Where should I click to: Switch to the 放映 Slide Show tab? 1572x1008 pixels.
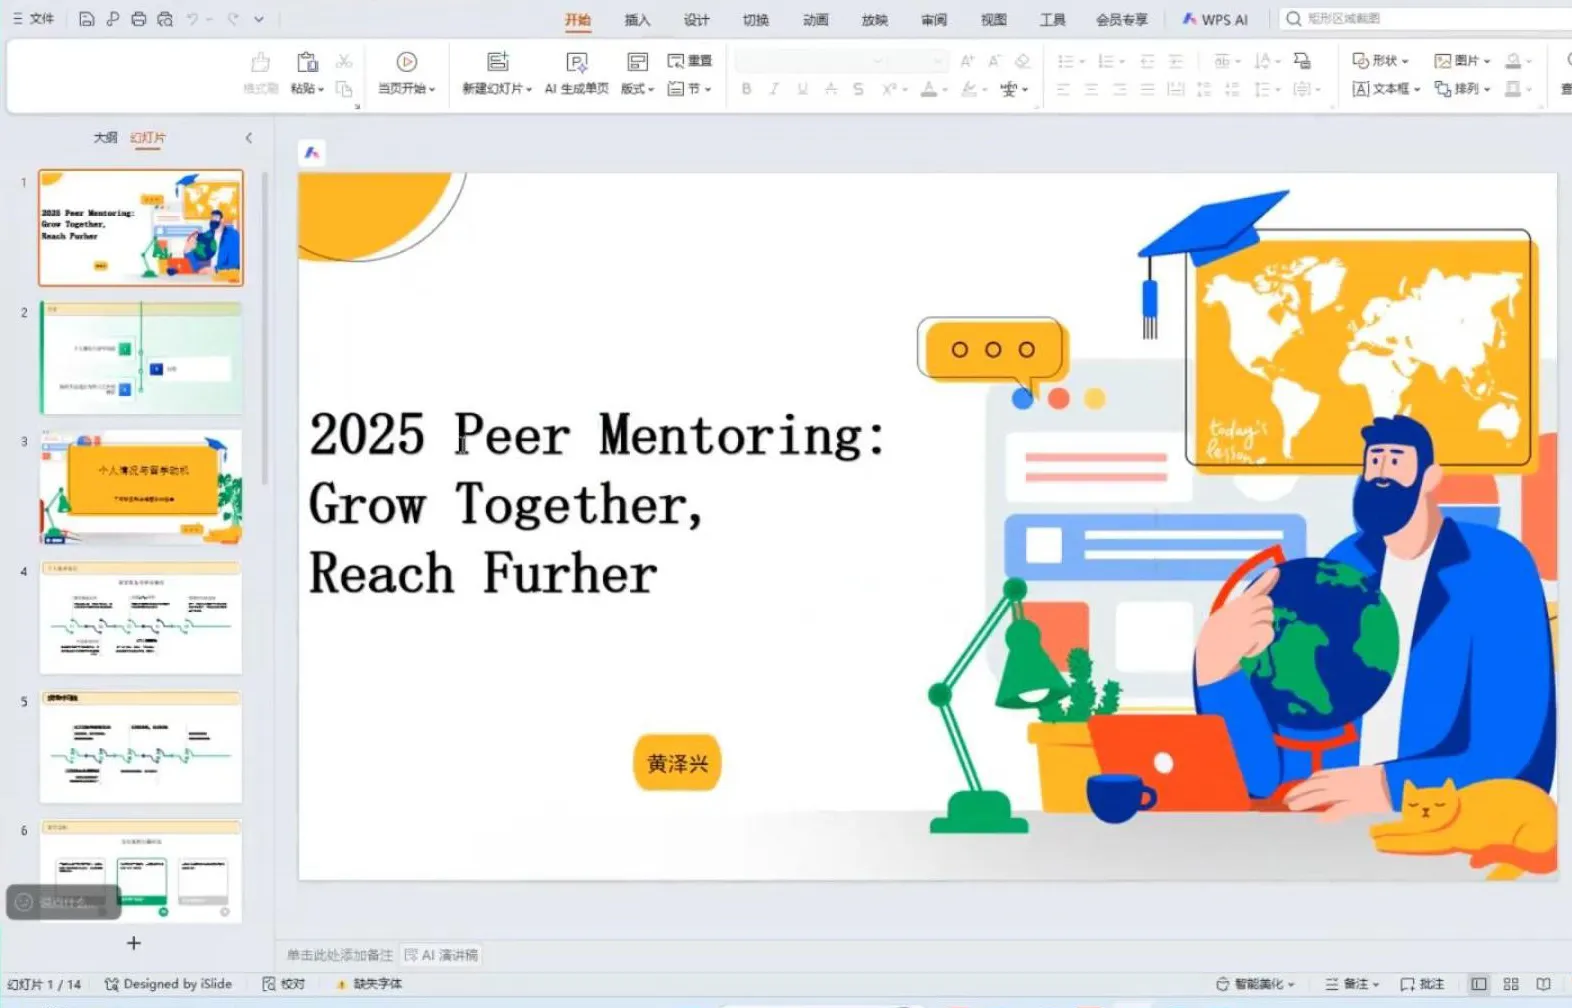(874, 20)
